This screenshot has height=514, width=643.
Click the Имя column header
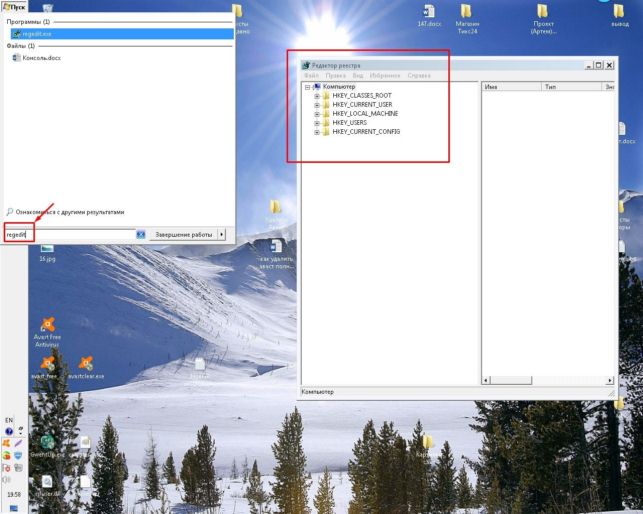511,87
